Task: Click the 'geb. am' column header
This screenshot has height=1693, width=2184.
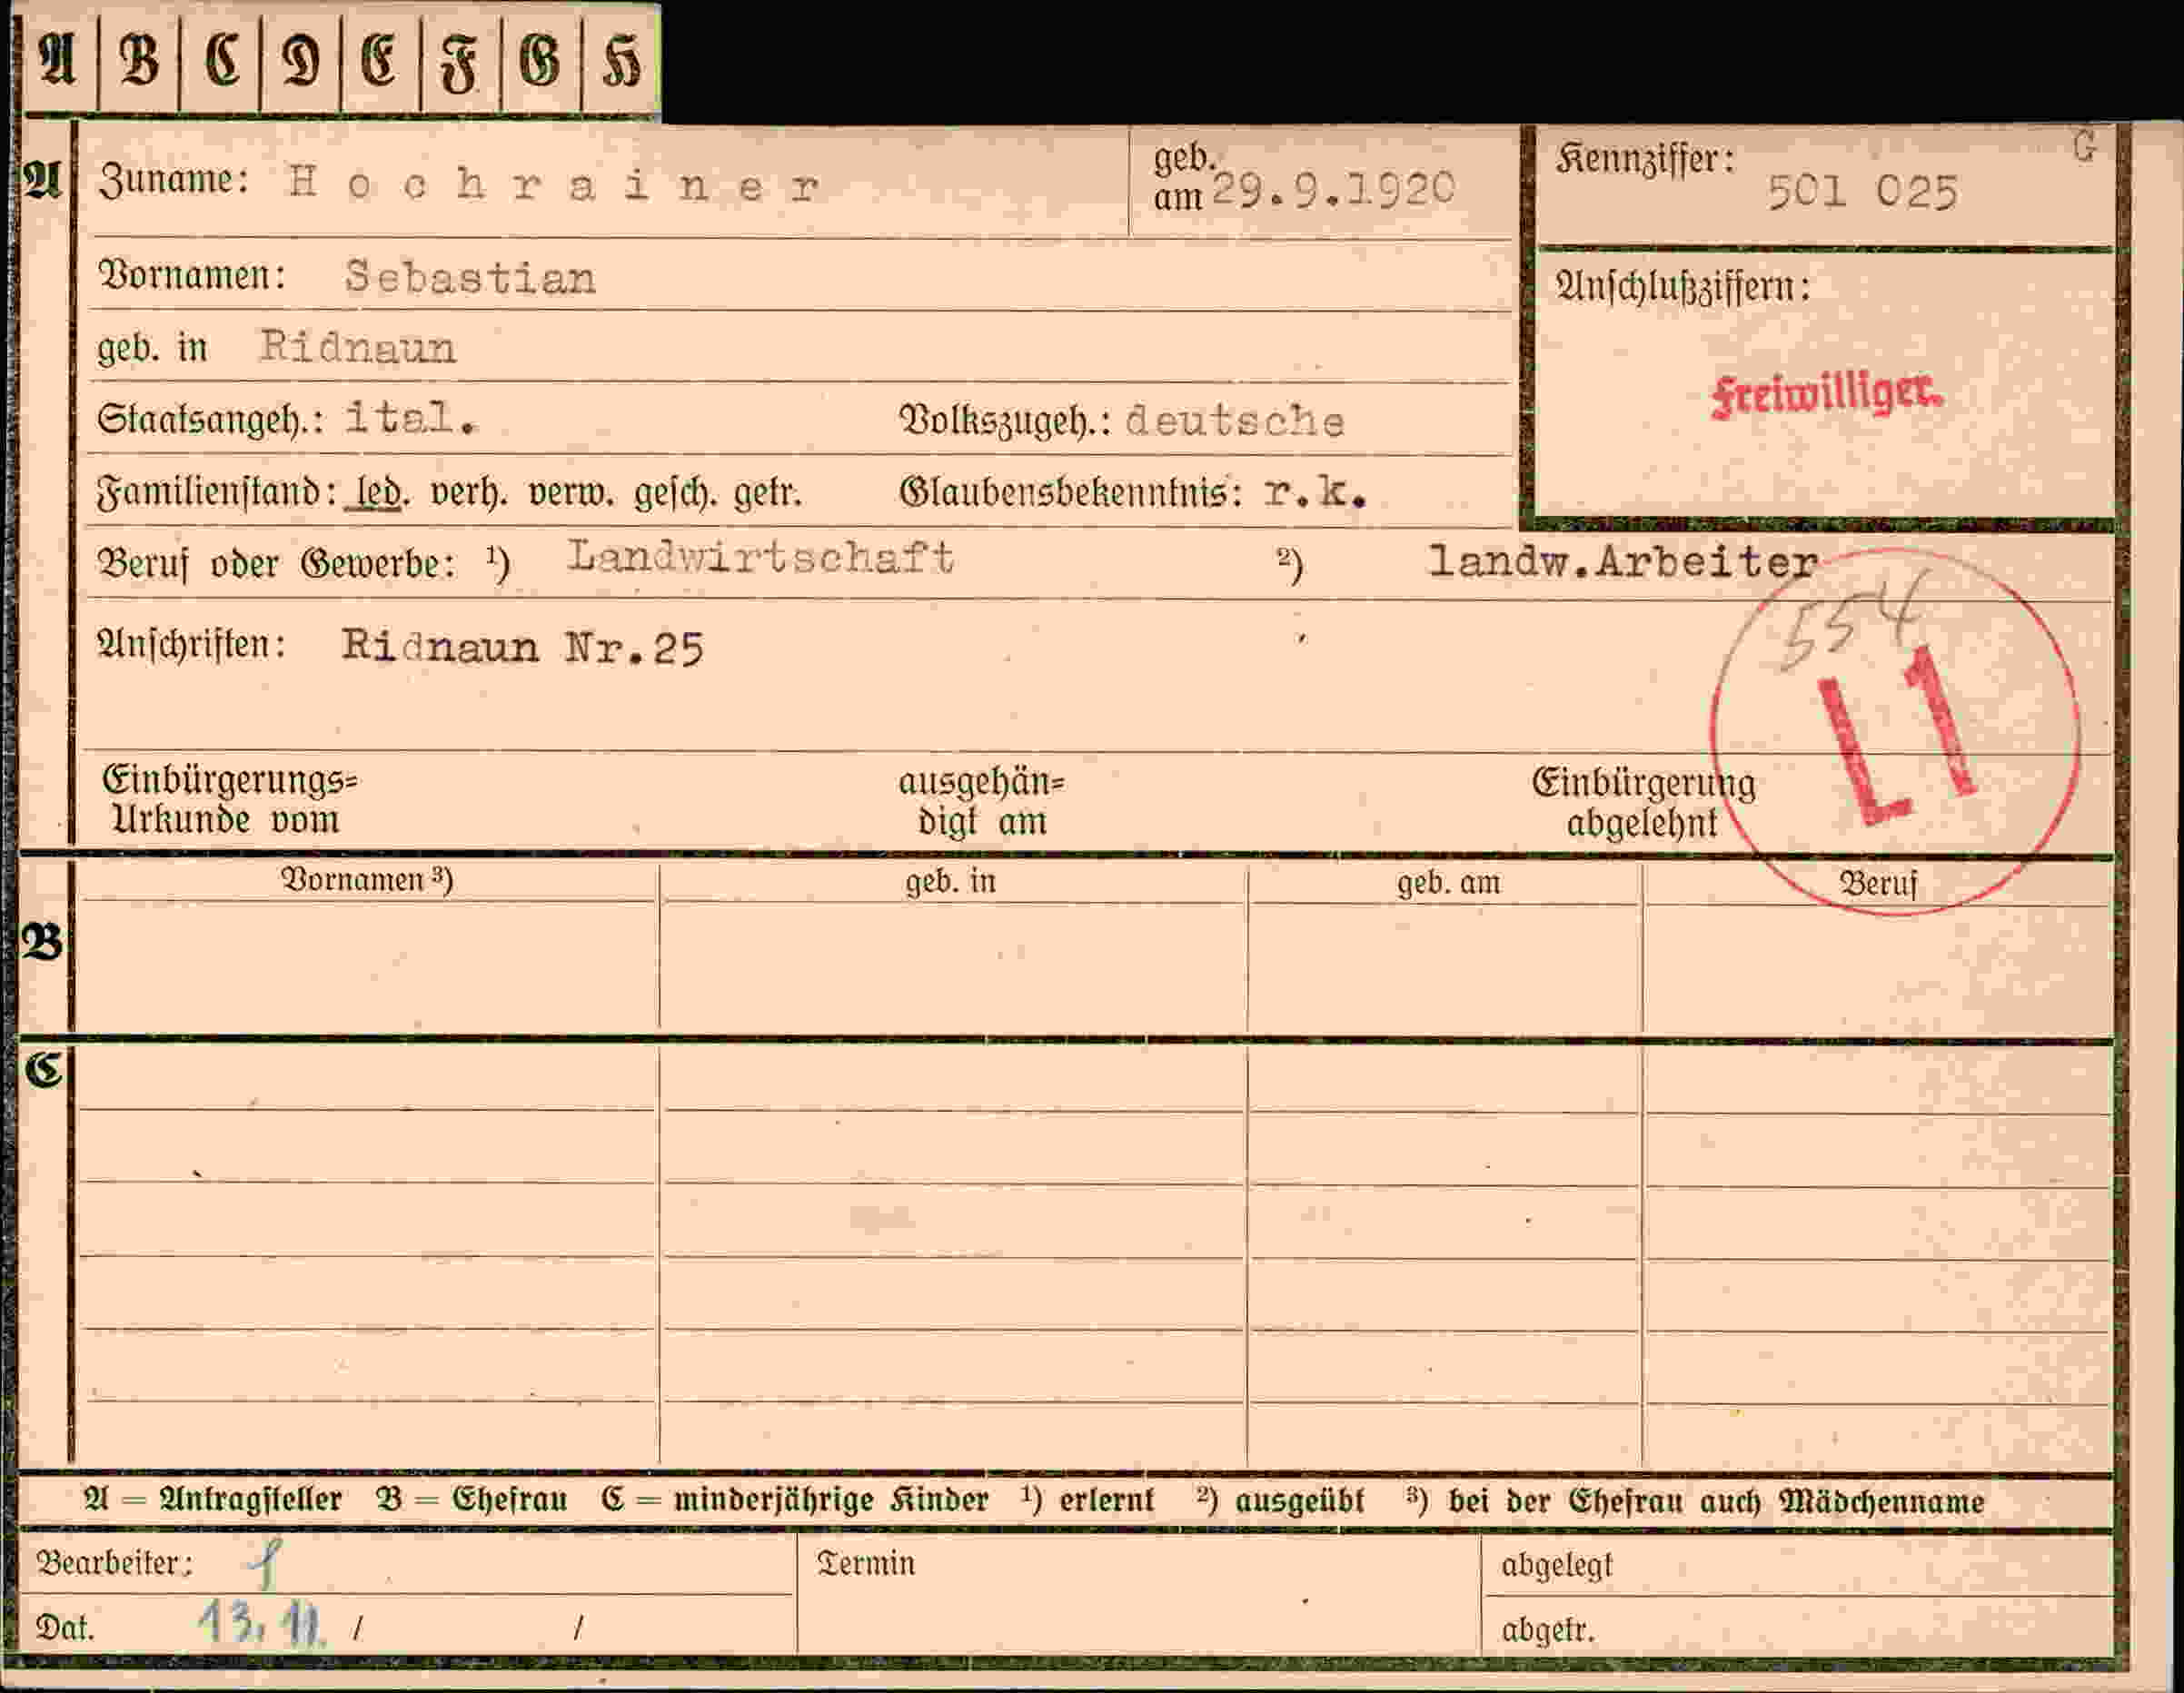Action: tap(1448, 883)
